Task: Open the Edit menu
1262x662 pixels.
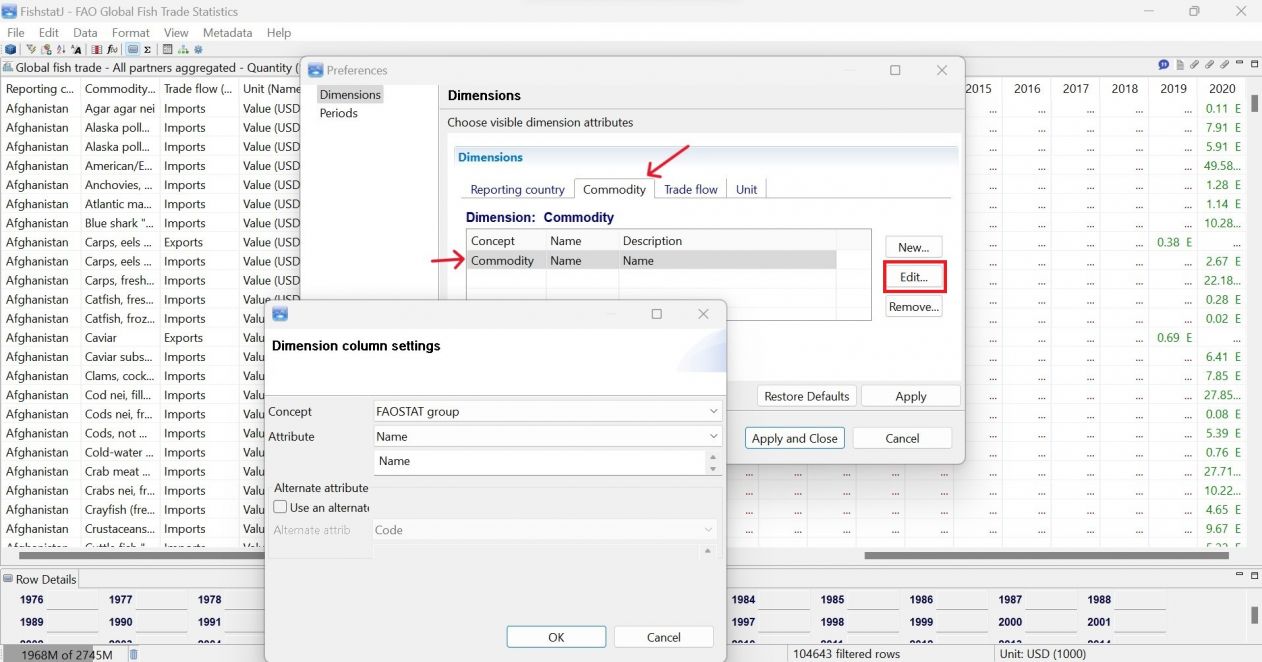Action: coord(49,32)
